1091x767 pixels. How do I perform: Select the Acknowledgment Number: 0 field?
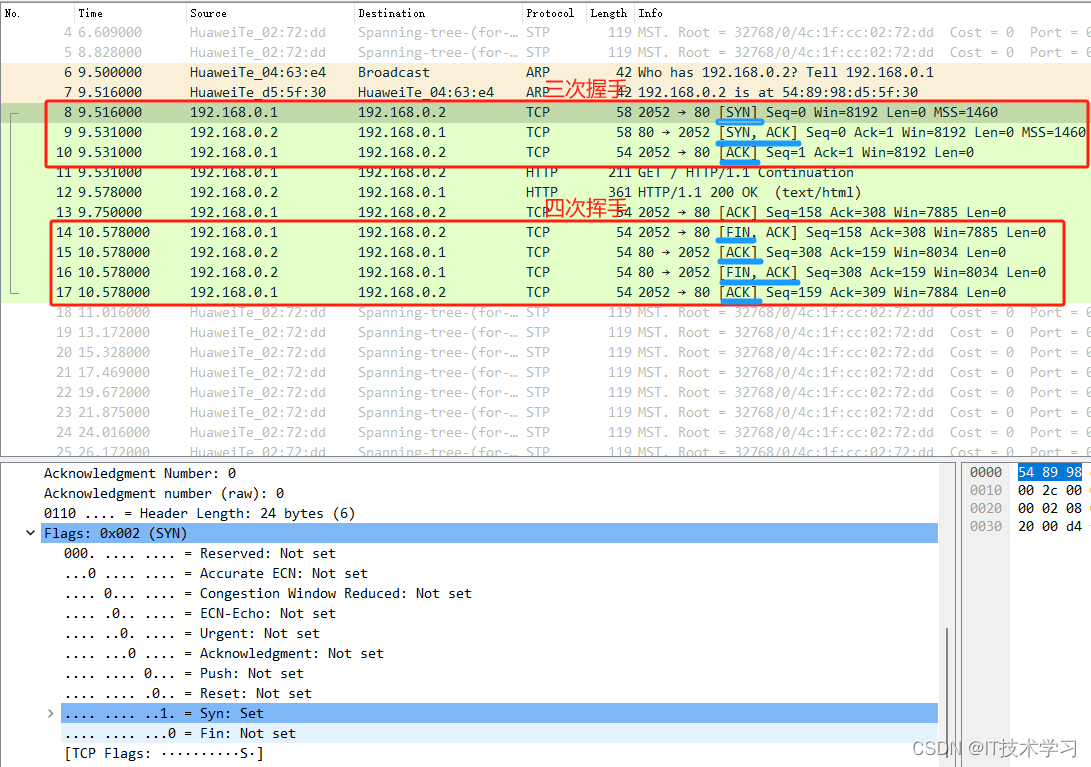(x=140, y=473)
